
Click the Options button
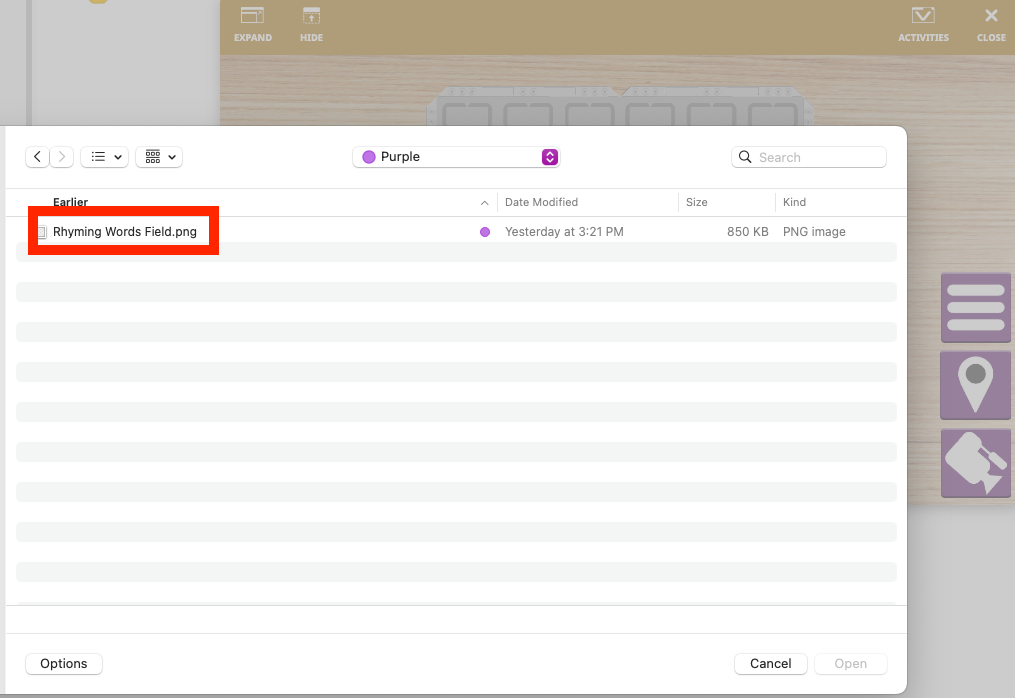[x=64, y=664]
